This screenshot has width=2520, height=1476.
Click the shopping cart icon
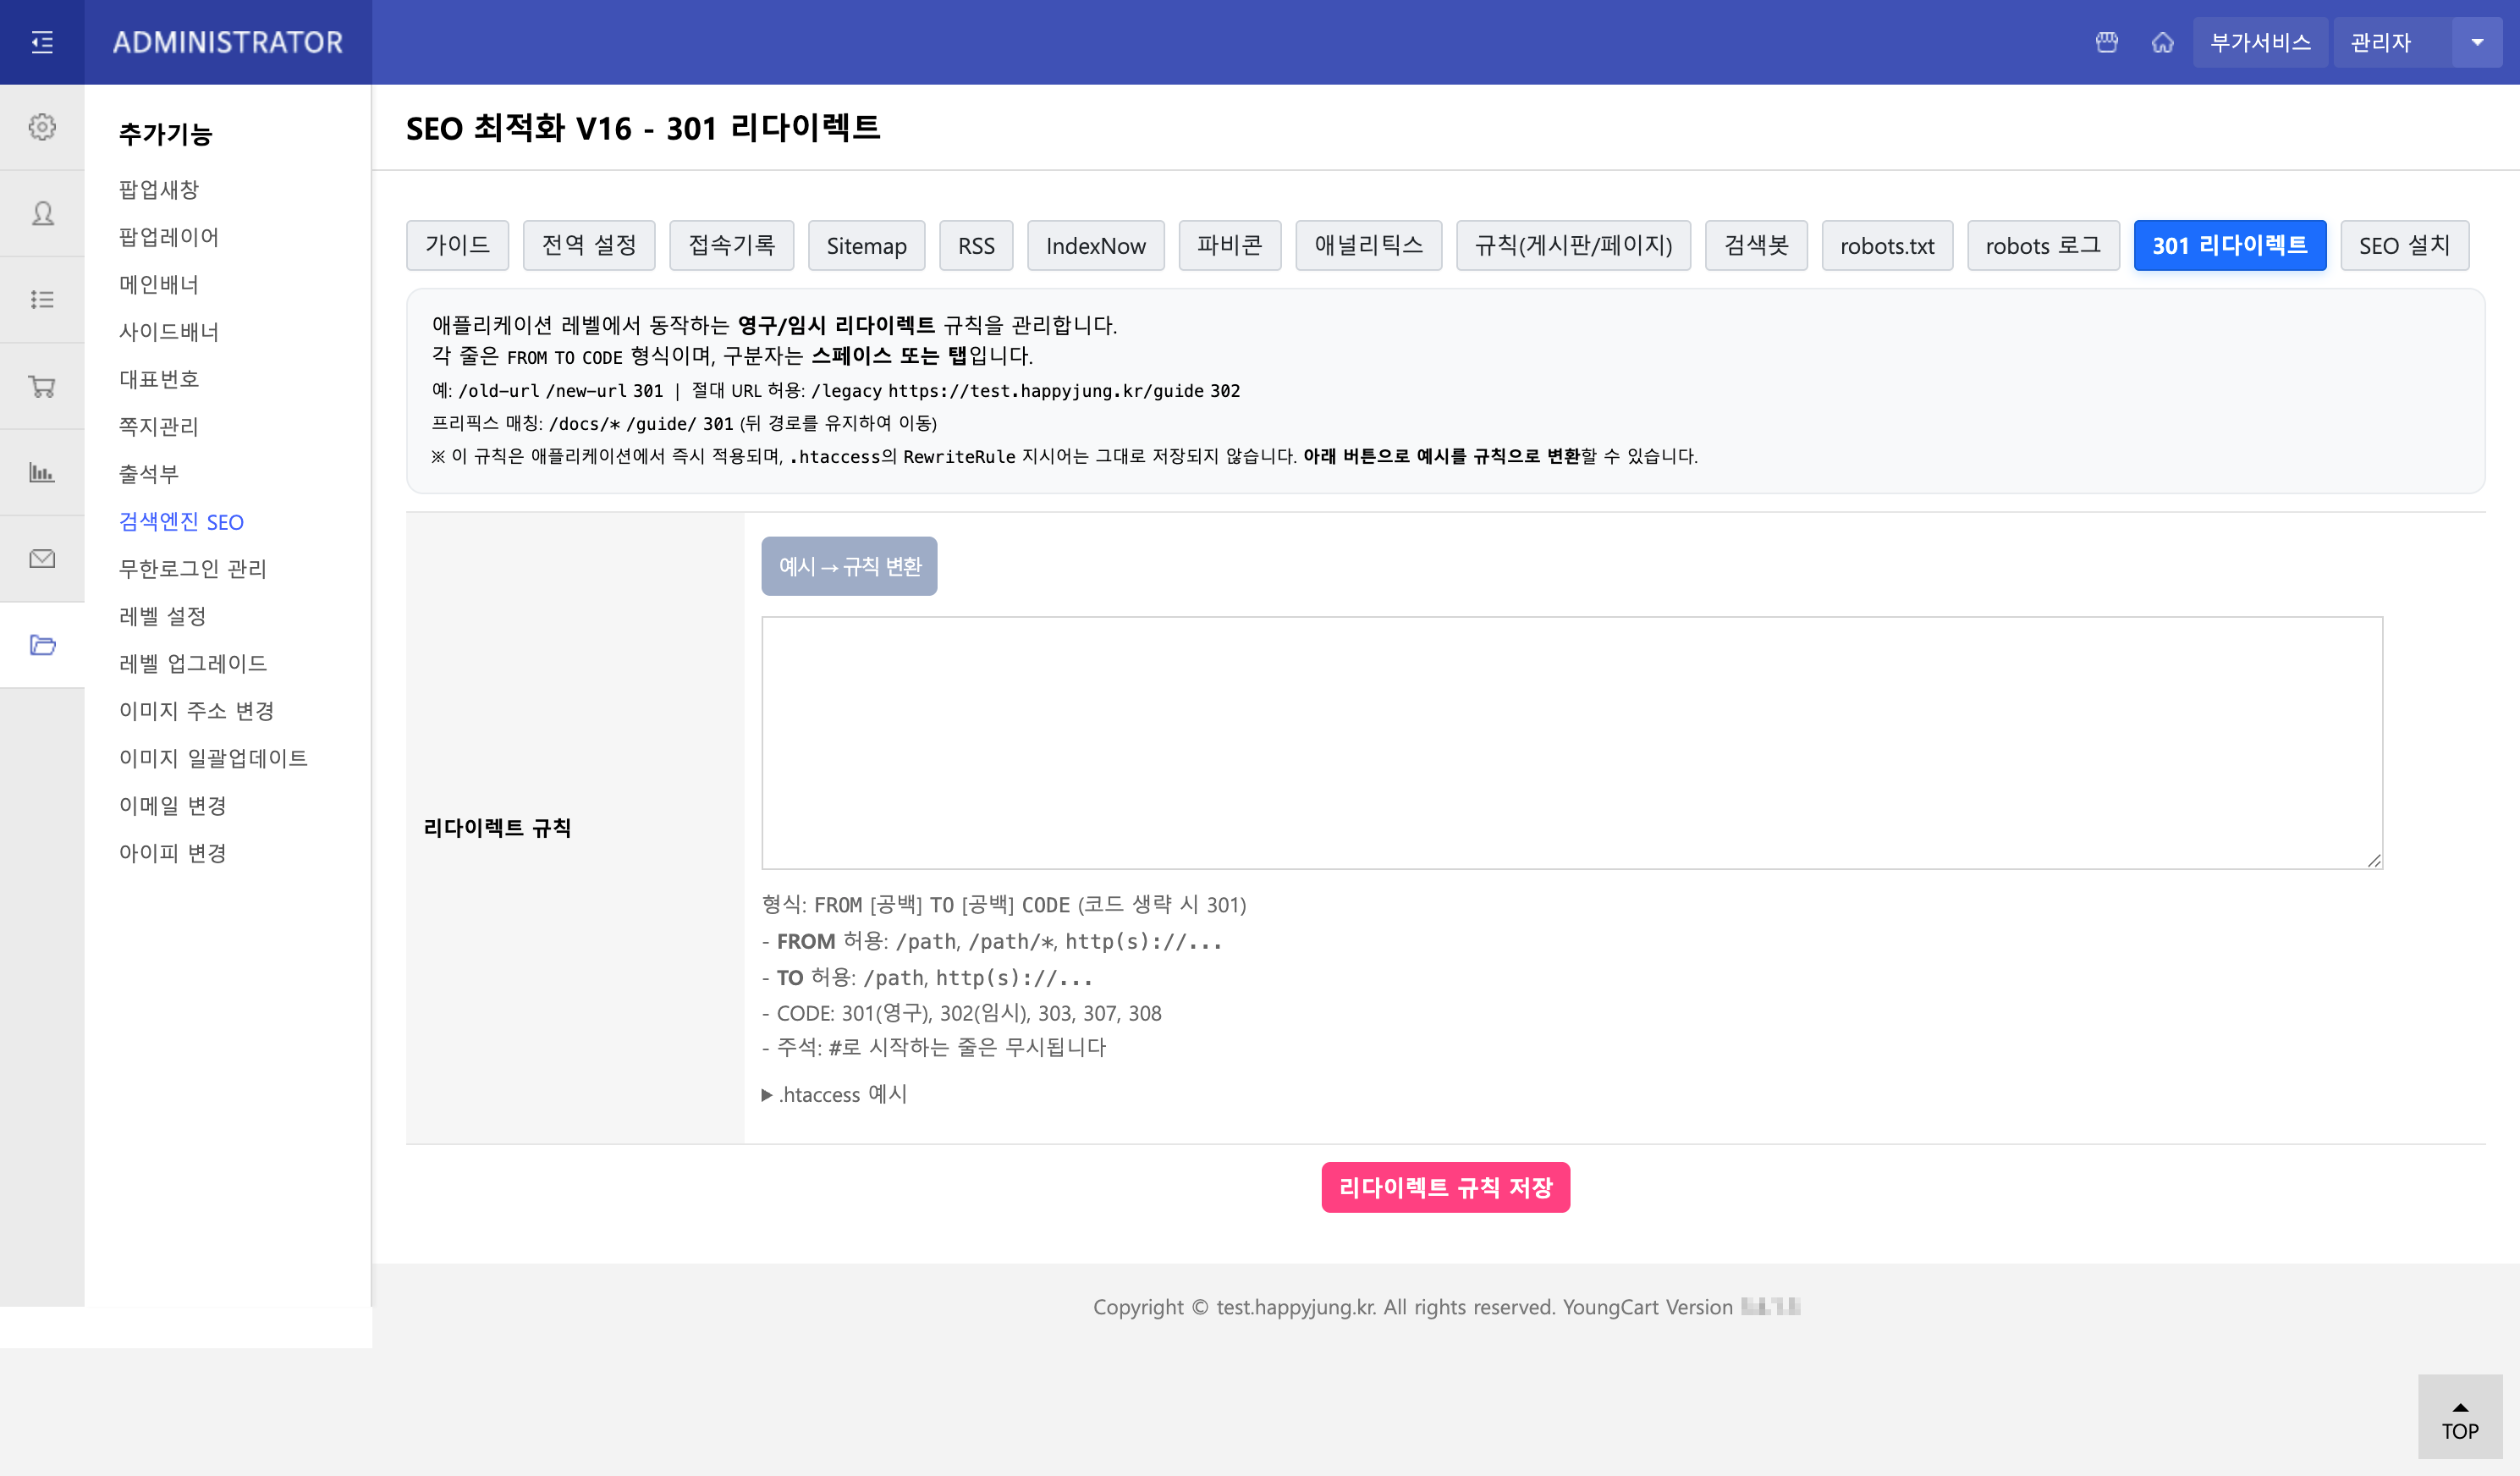tap(42, 386)
